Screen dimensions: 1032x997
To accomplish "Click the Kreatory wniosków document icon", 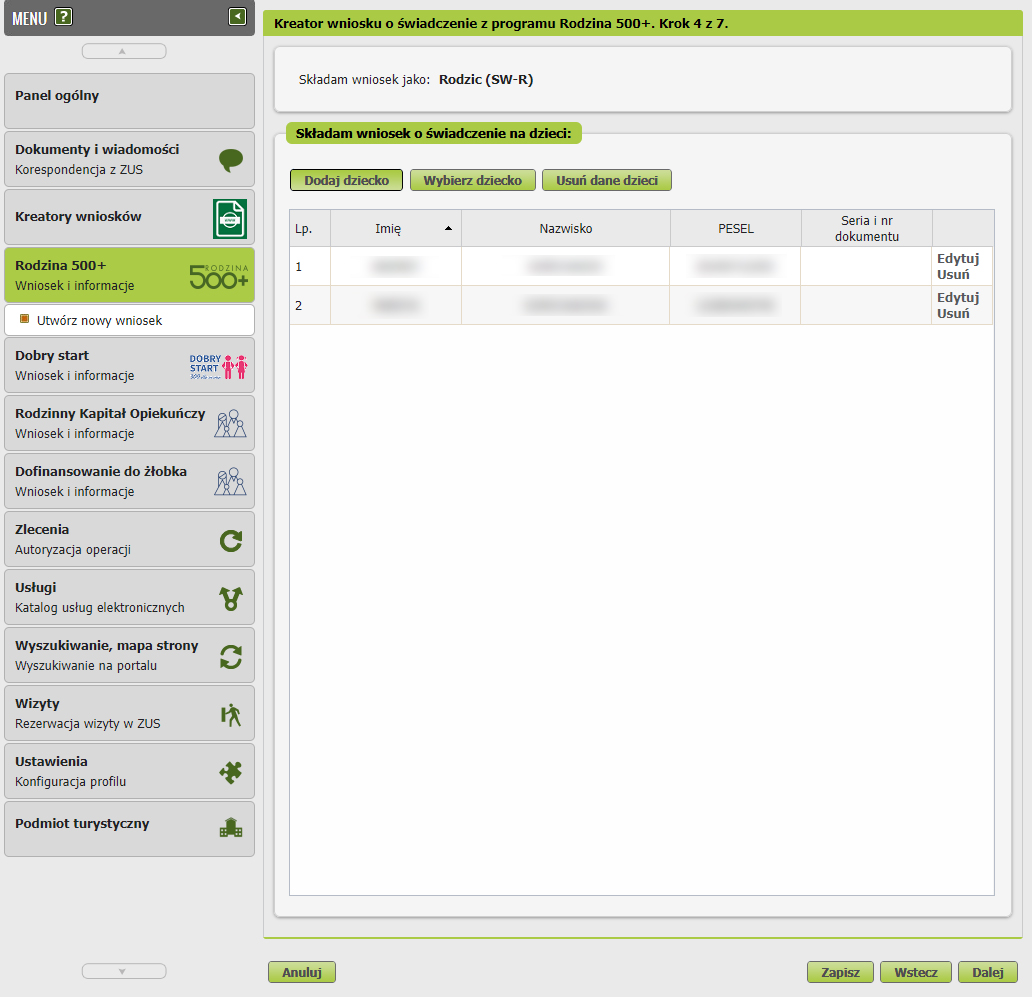I will click(x=230, y=218).
